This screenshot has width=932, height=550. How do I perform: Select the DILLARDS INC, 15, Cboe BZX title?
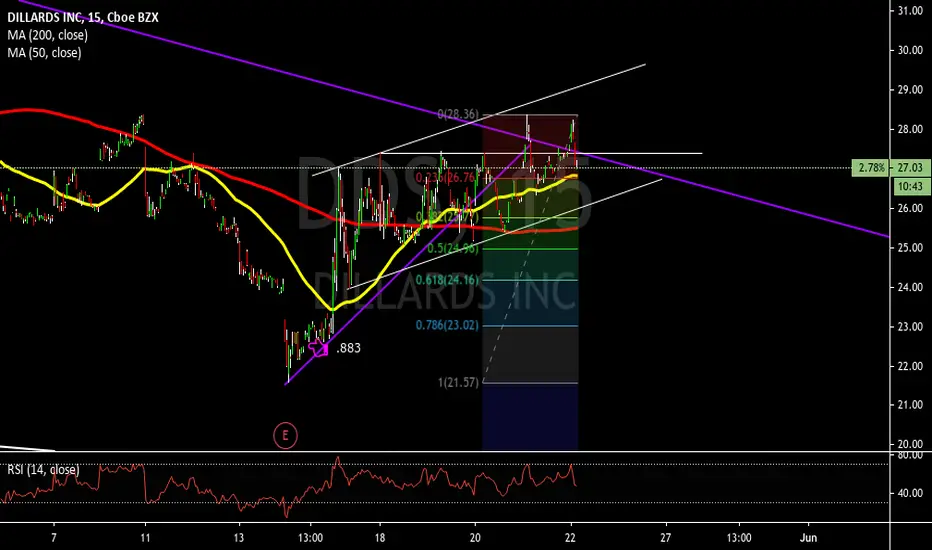[83, 17]
